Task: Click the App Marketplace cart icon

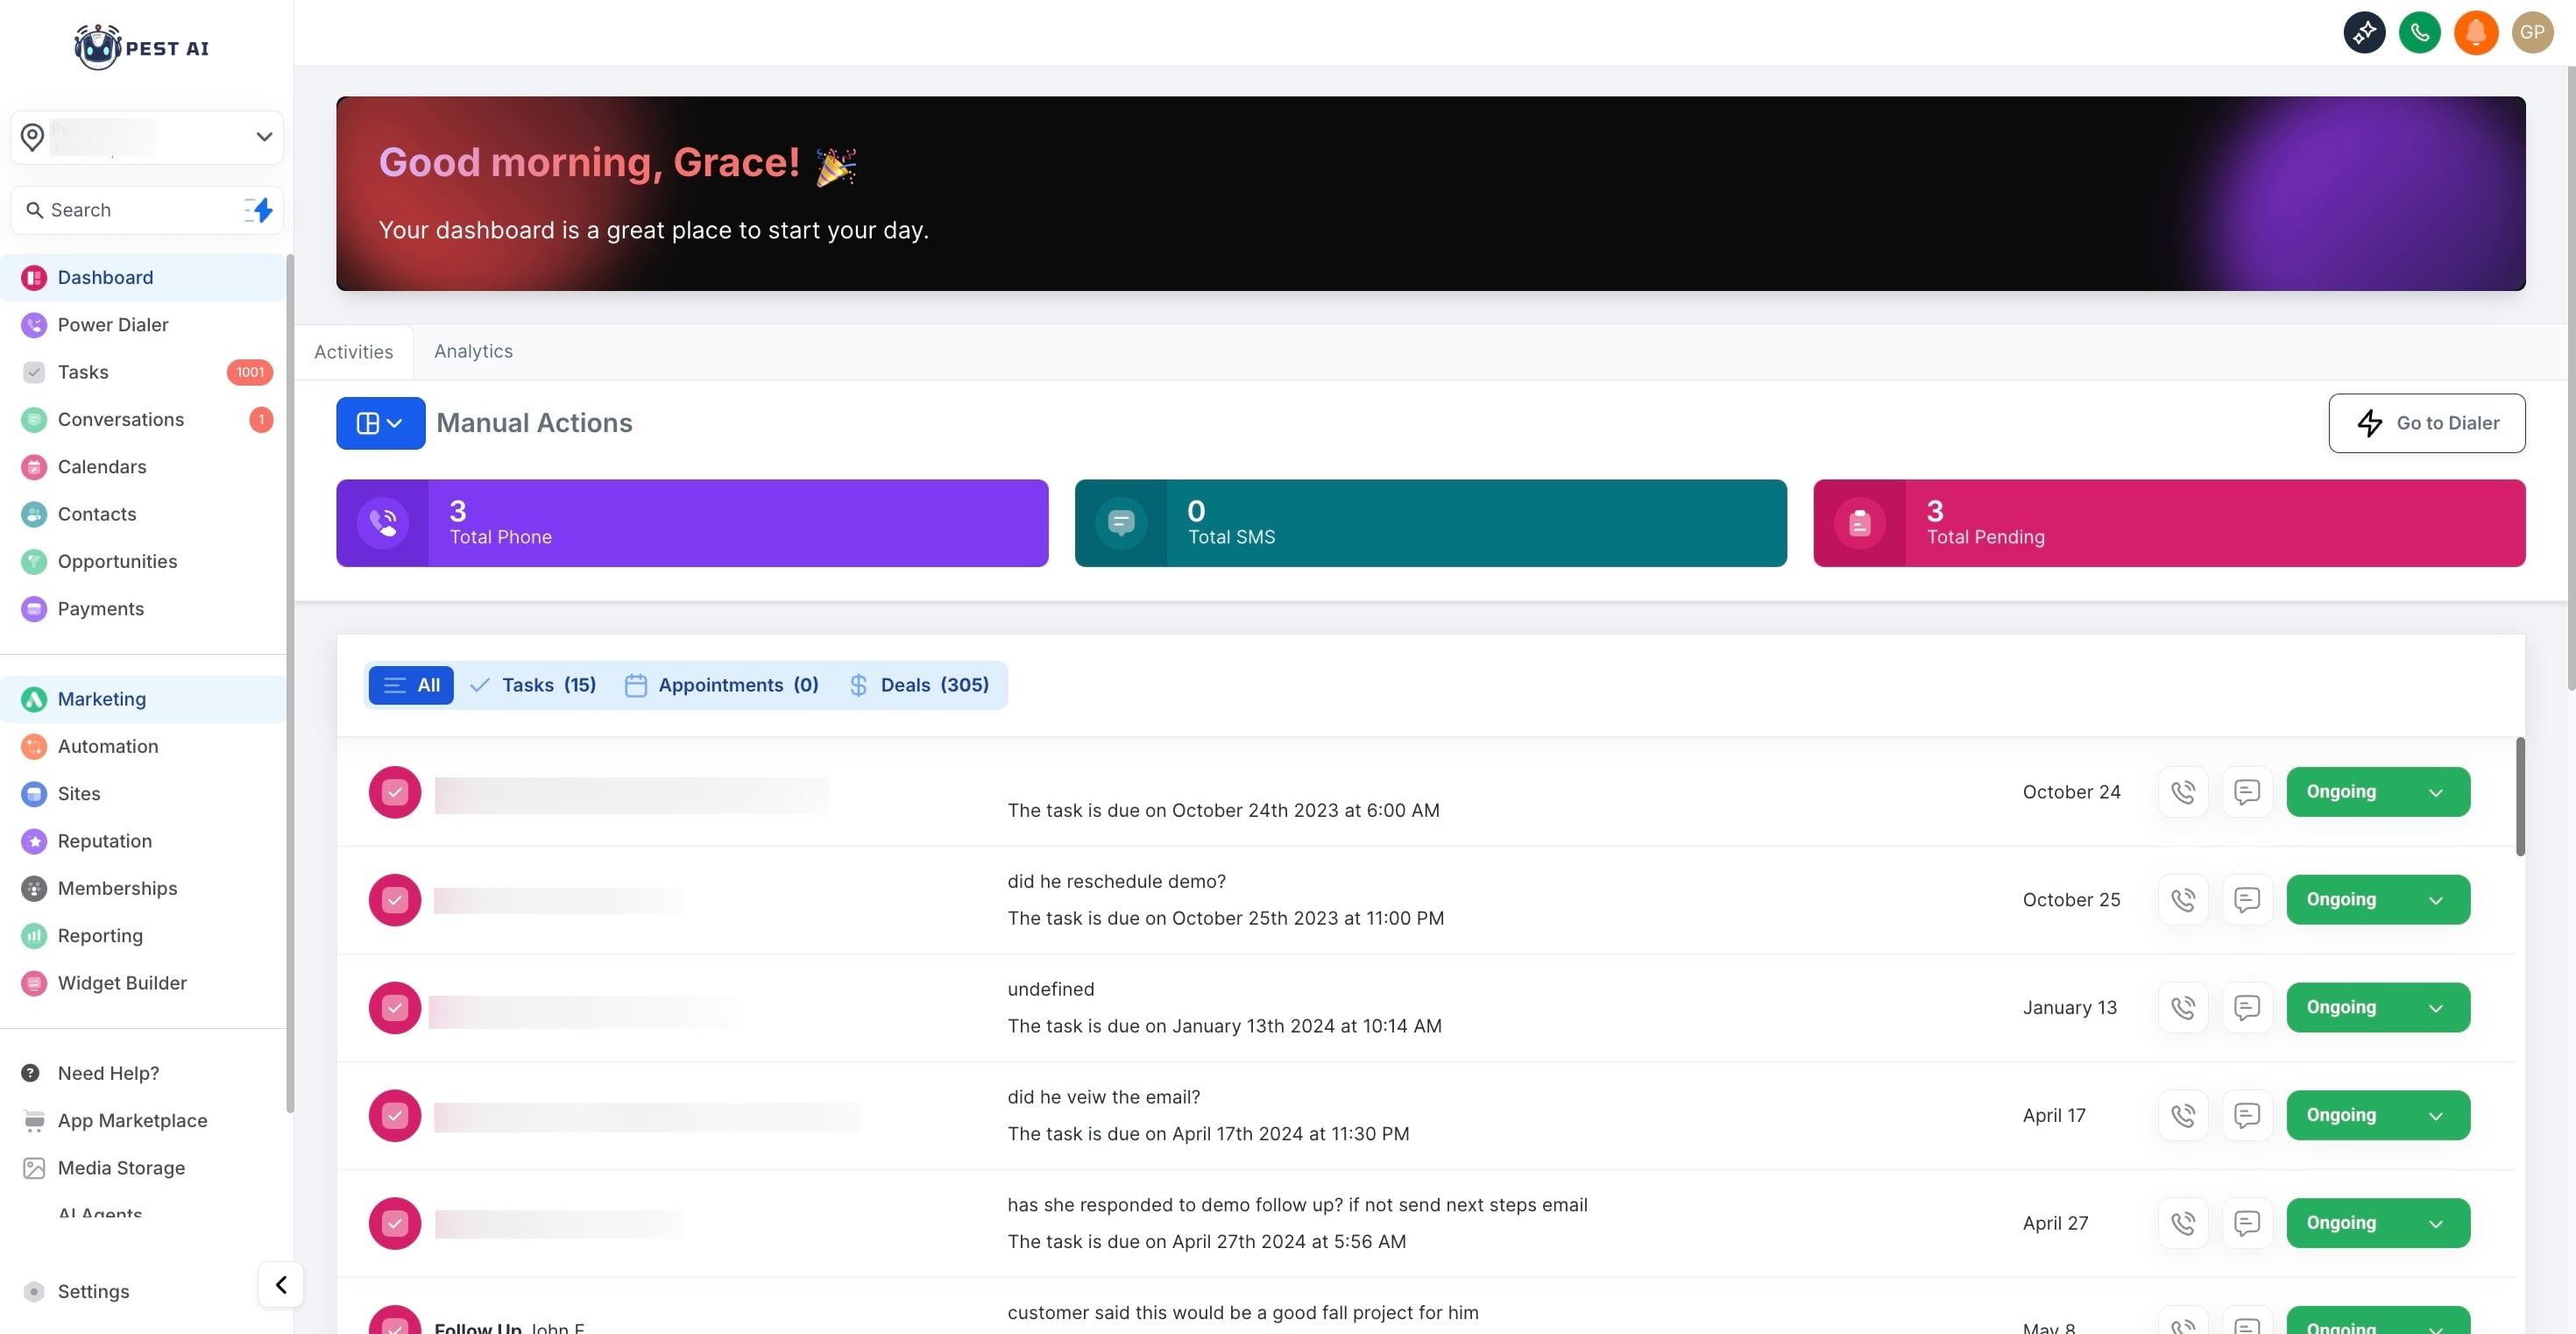Action: (34, 1120)
